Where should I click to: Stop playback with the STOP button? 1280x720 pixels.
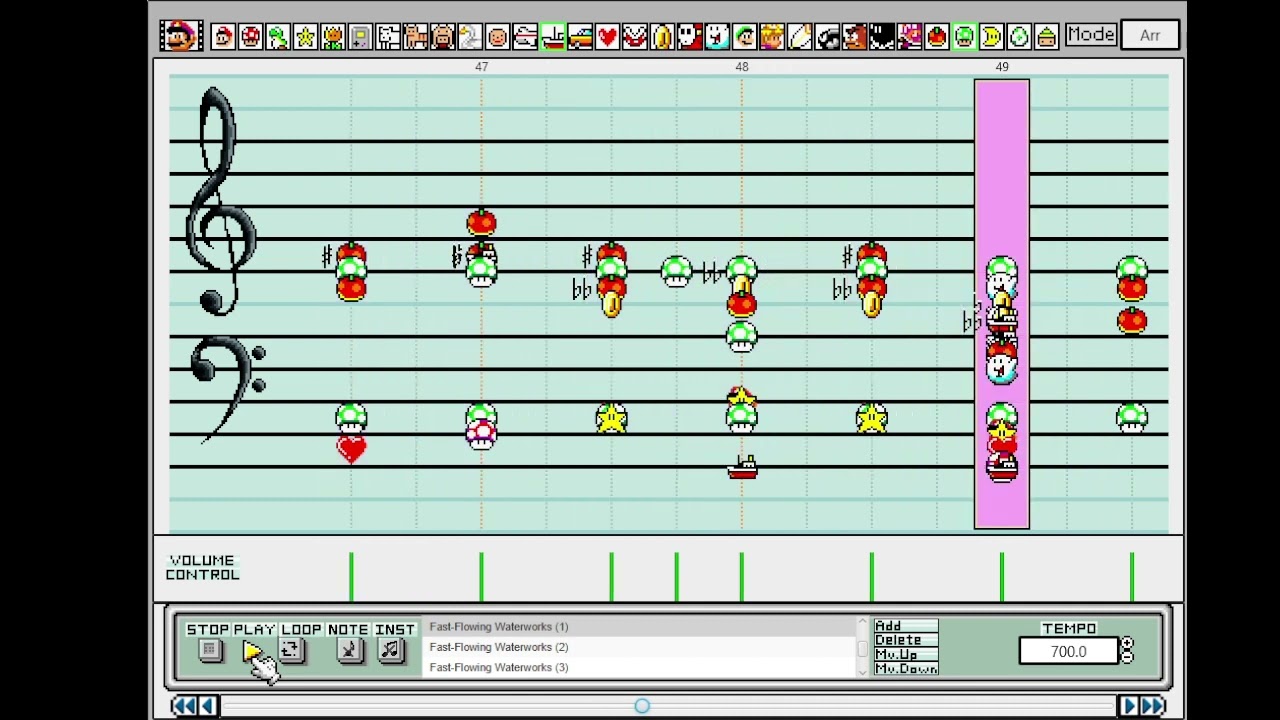(209, 651)
